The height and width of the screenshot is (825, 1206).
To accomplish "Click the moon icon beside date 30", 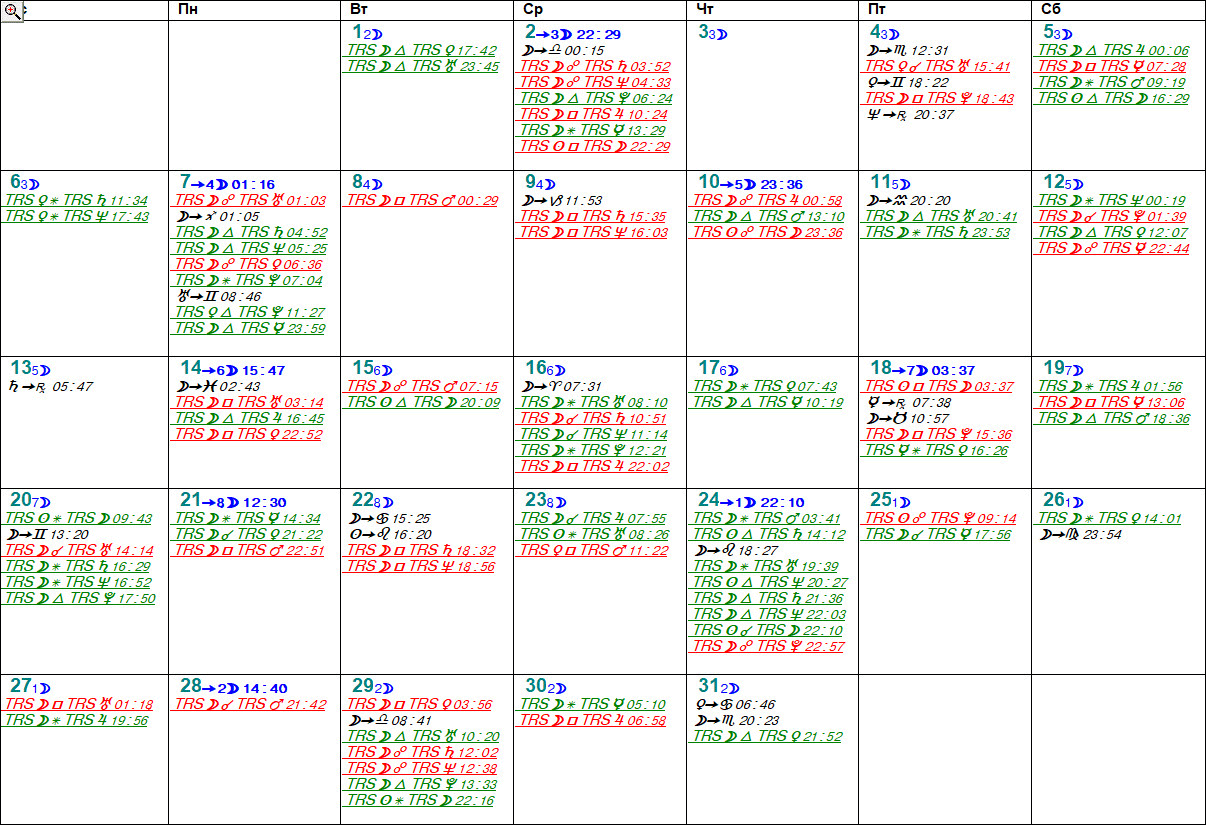I will 563,688.
